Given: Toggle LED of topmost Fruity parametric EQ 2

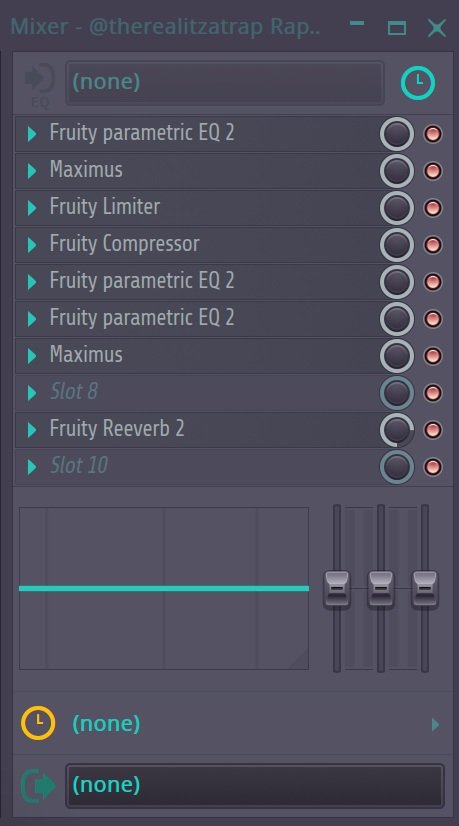Looking at the screenshot, I should click(x=433, y=134).
